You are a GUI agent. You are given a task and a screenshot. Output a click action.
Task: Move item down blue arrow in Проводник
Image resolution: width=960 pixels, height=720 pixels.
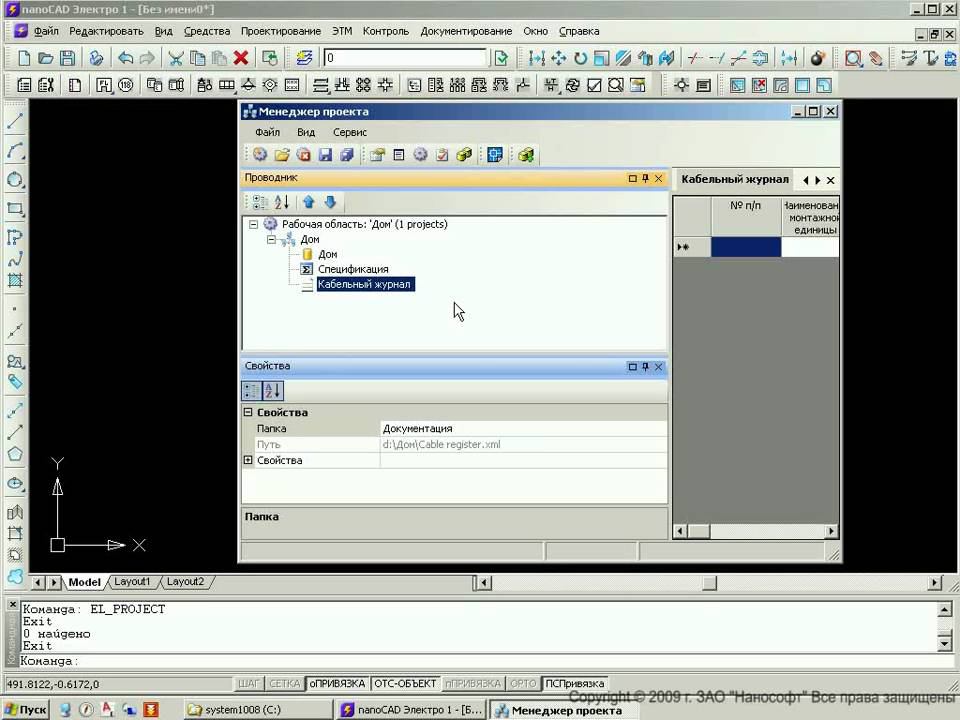tap(331, 202)
